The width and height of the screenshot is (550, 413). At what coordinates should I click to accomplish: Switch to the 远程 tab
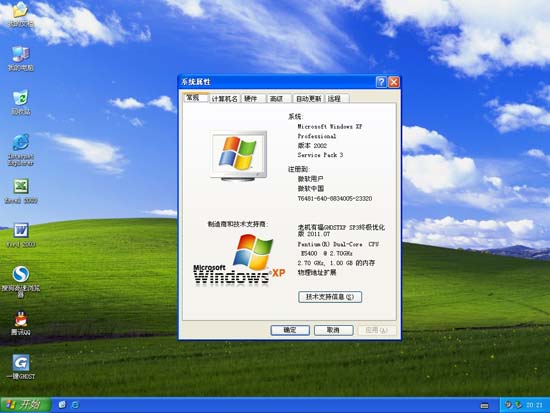pos(337,99)
